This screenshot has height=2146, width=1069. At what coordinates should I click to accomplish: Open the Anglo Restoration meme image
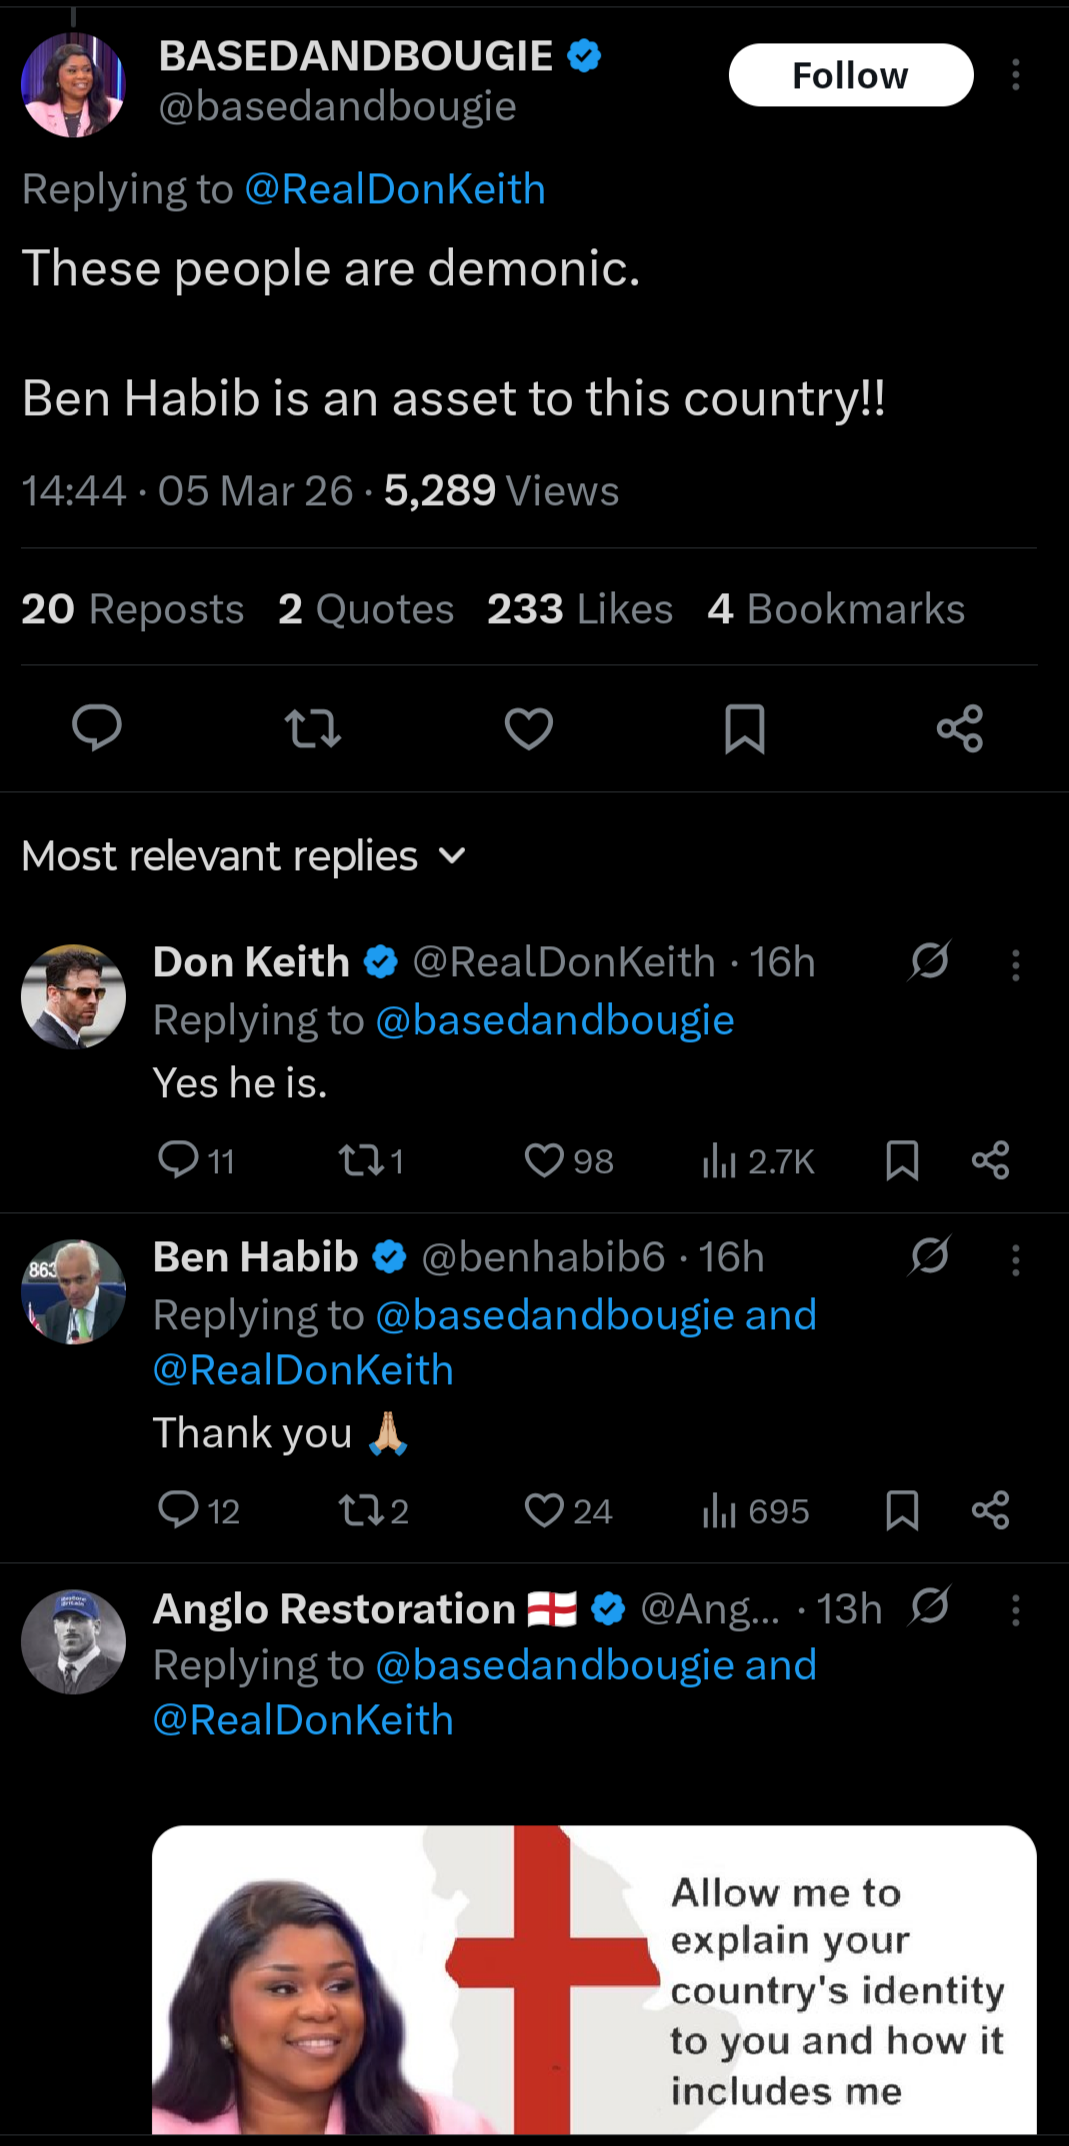tap(594, 1980)
